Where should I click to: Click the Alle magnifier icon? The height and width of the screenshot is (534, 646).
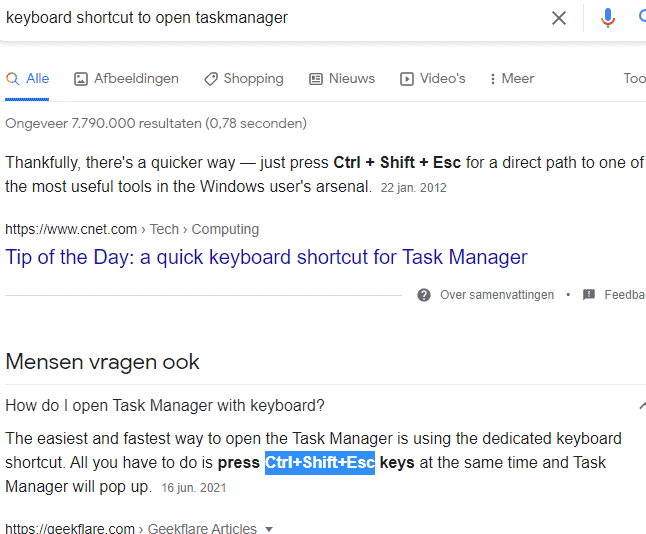[13, 79]
